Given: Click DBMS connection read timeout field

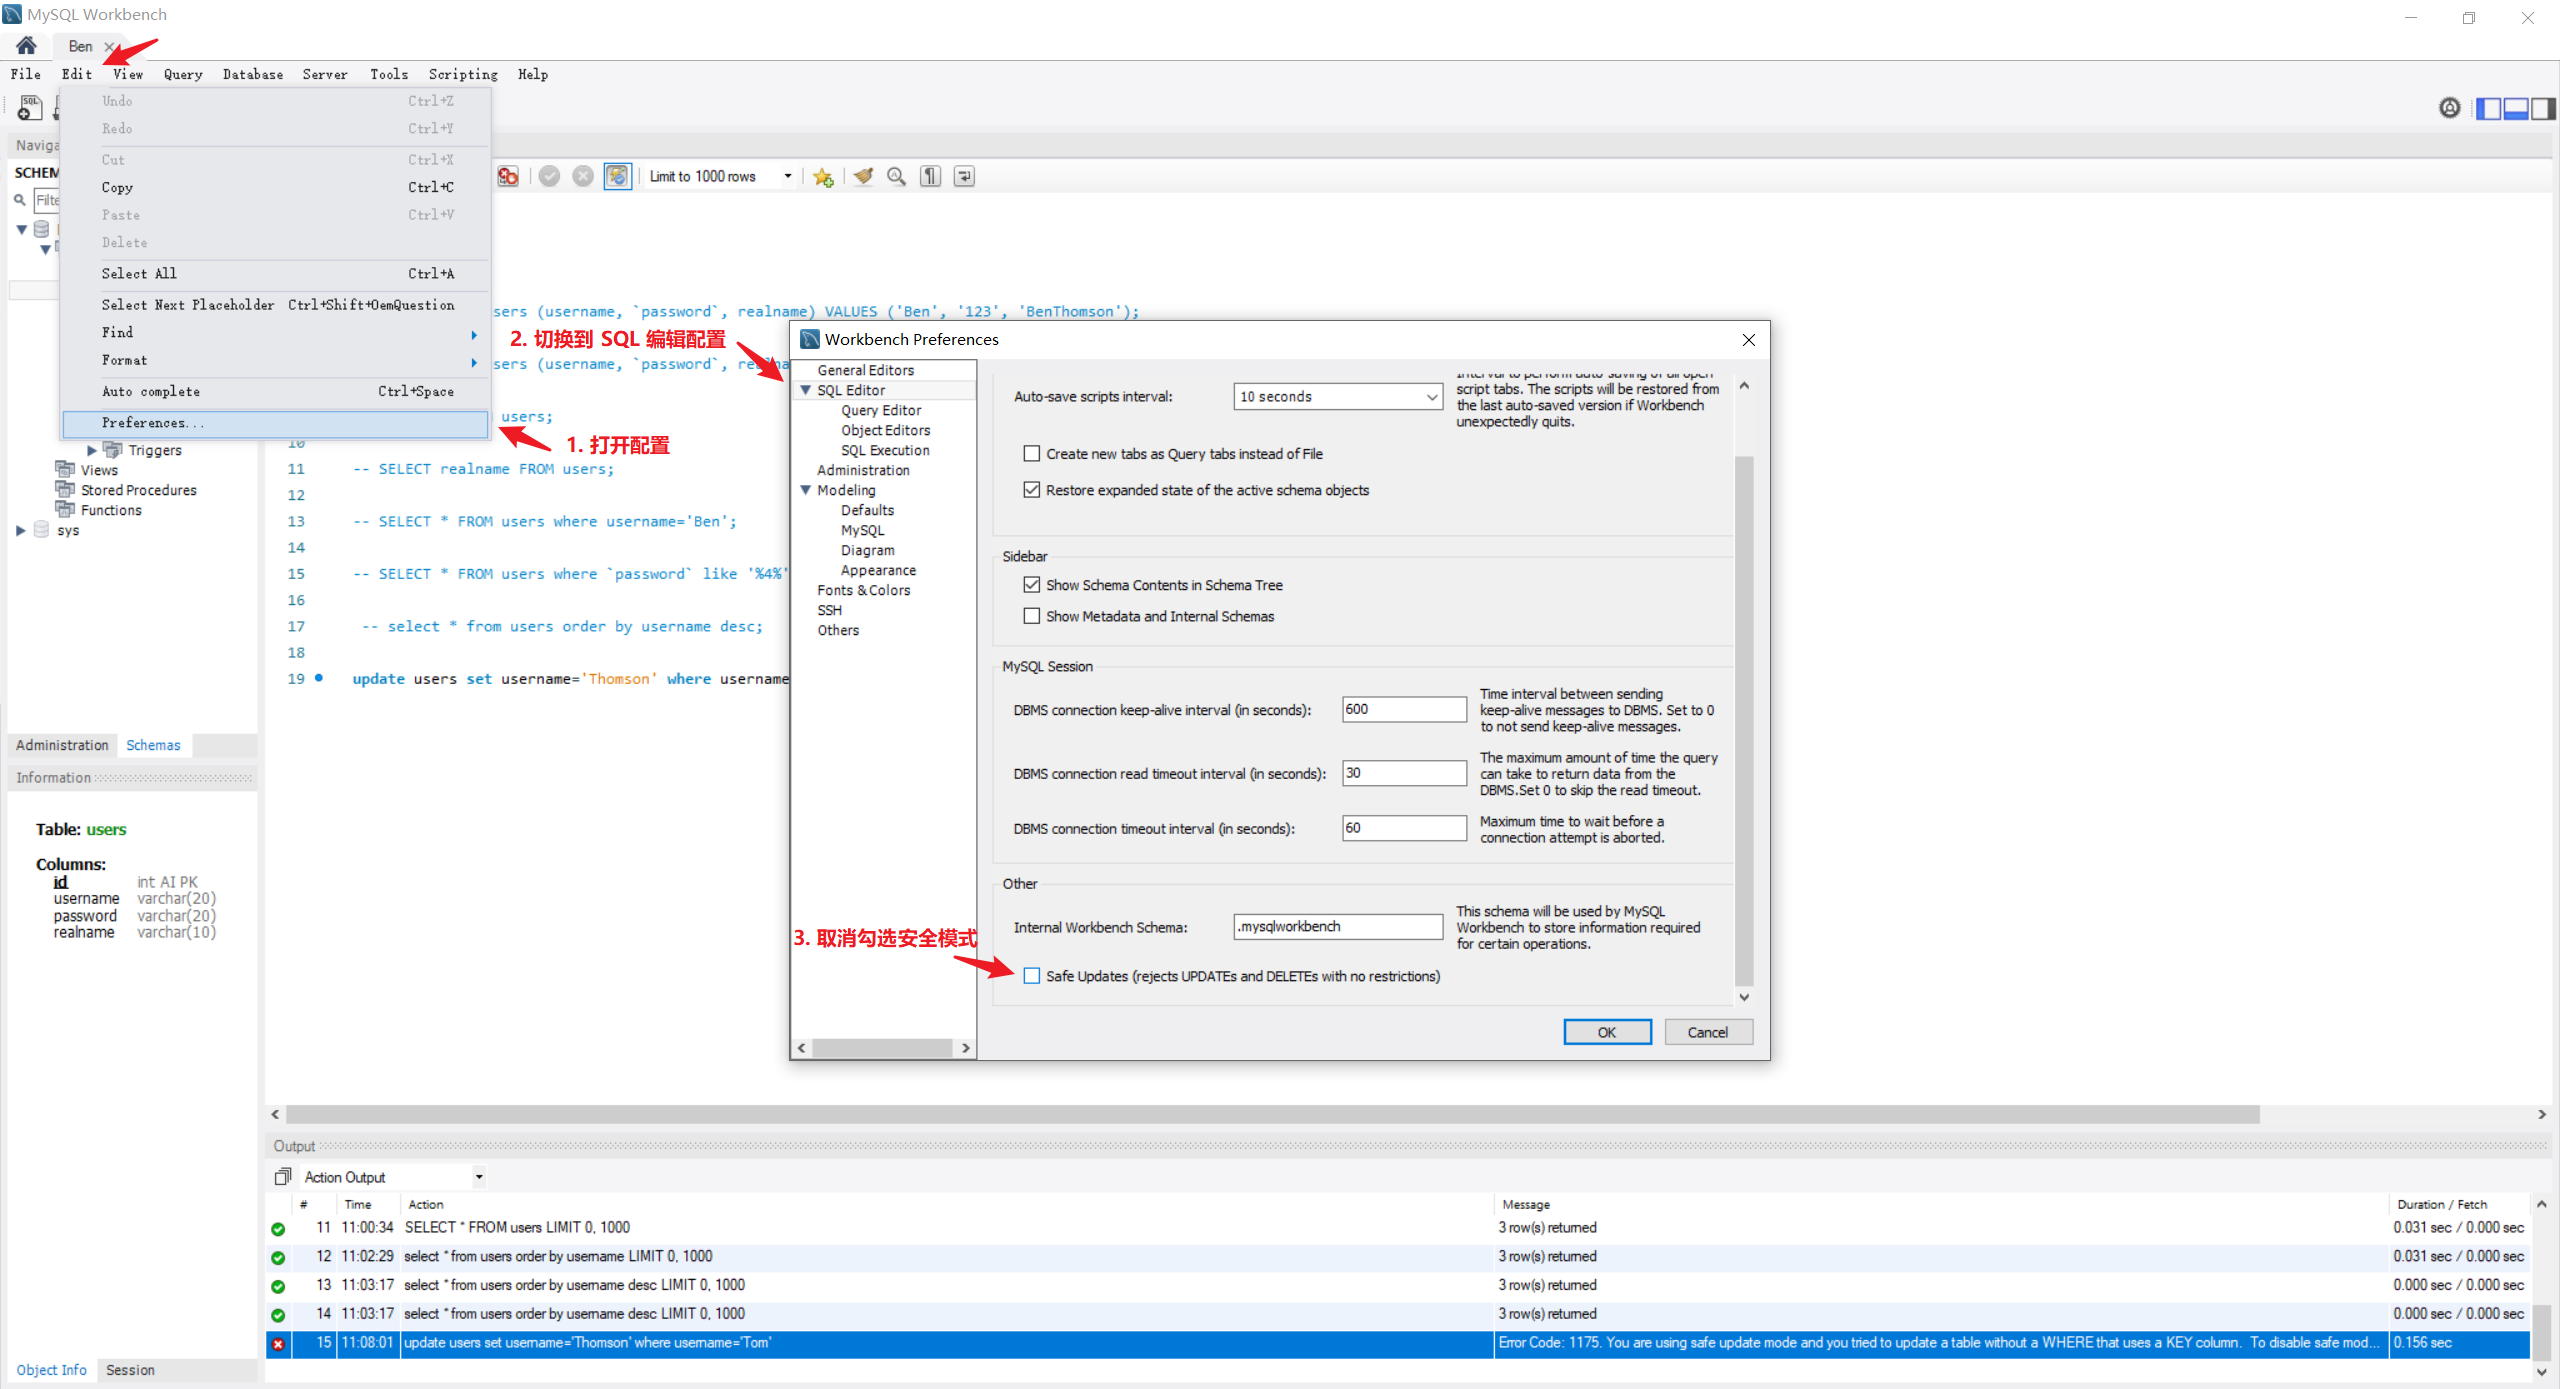Looking at the screenshot, I should pyautogui.click(x=1404, y=773).
